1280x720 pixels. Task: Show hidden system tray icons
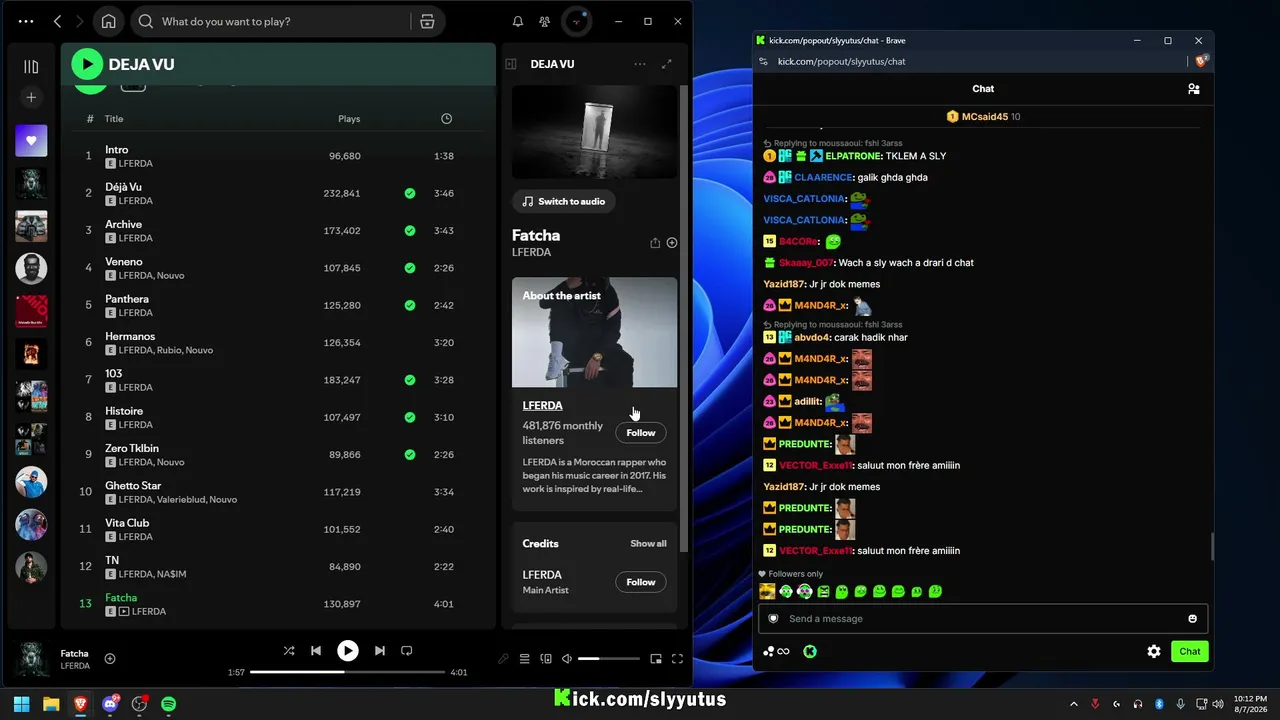(x=1074, y=704)
